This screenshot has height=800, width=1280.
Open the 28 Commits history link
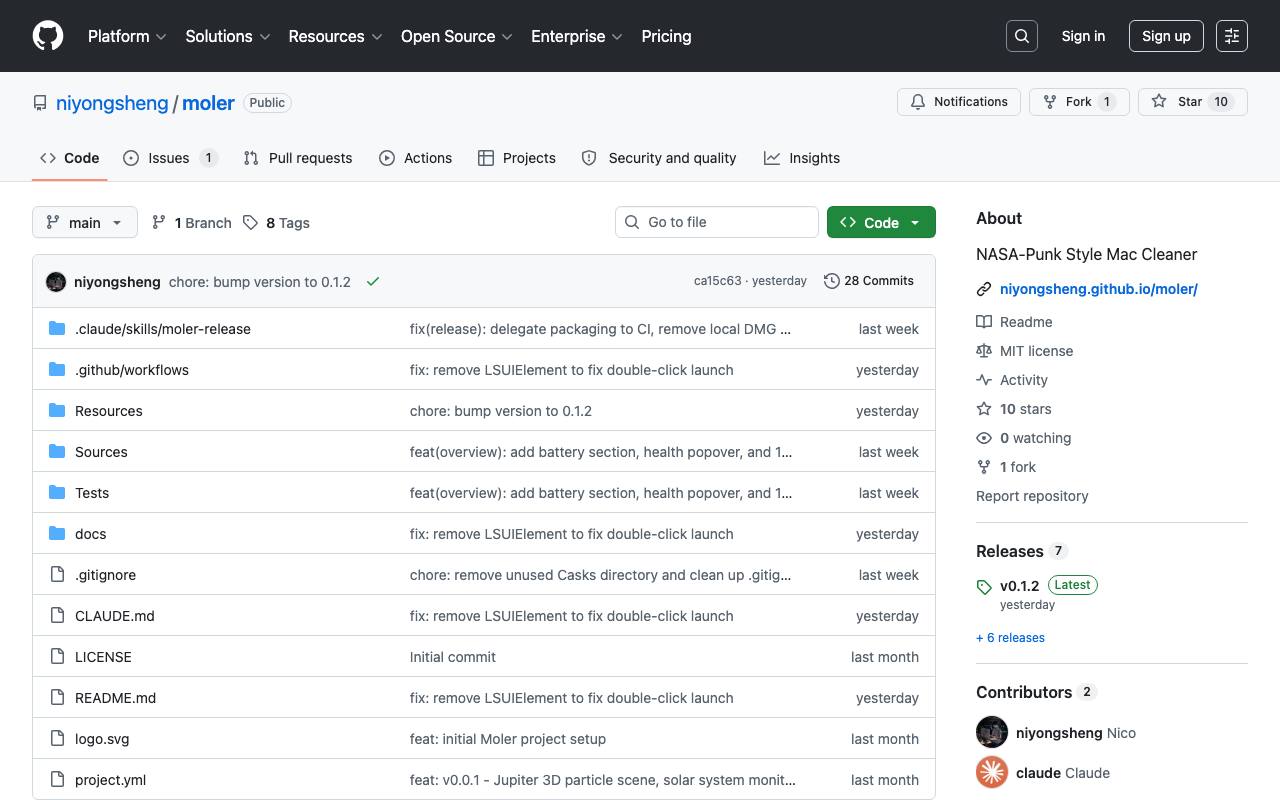click(x=869, y=281)
